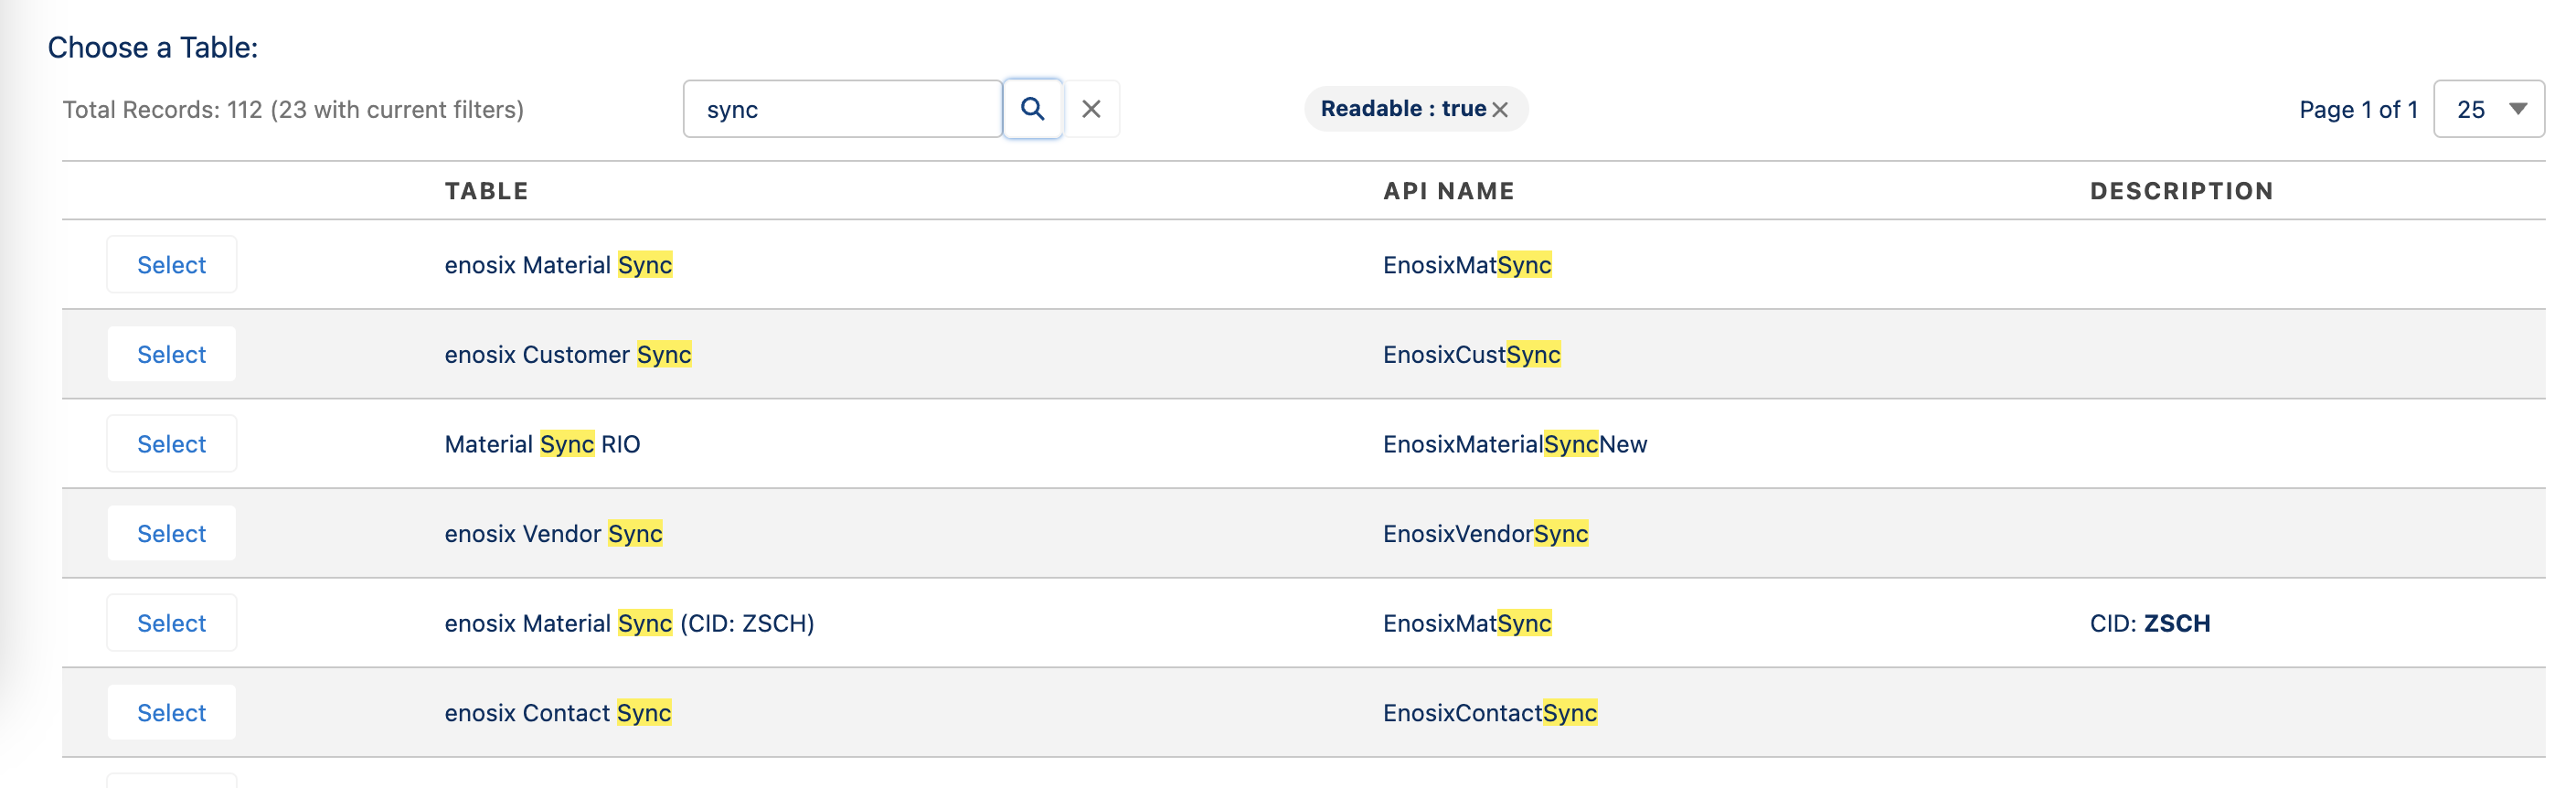Select the enosix Material Sync (CID: ZSCH) table
2576x788 pixels.
(172, 623)
